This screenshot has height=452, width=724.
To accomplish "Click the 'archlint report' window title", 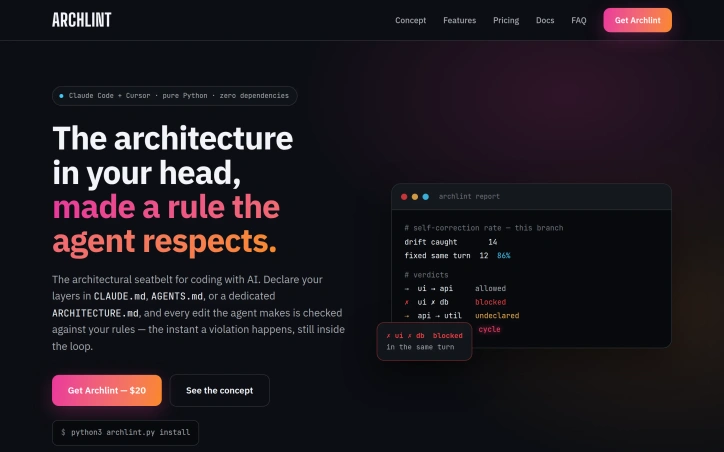I will [x=469, y=197].
